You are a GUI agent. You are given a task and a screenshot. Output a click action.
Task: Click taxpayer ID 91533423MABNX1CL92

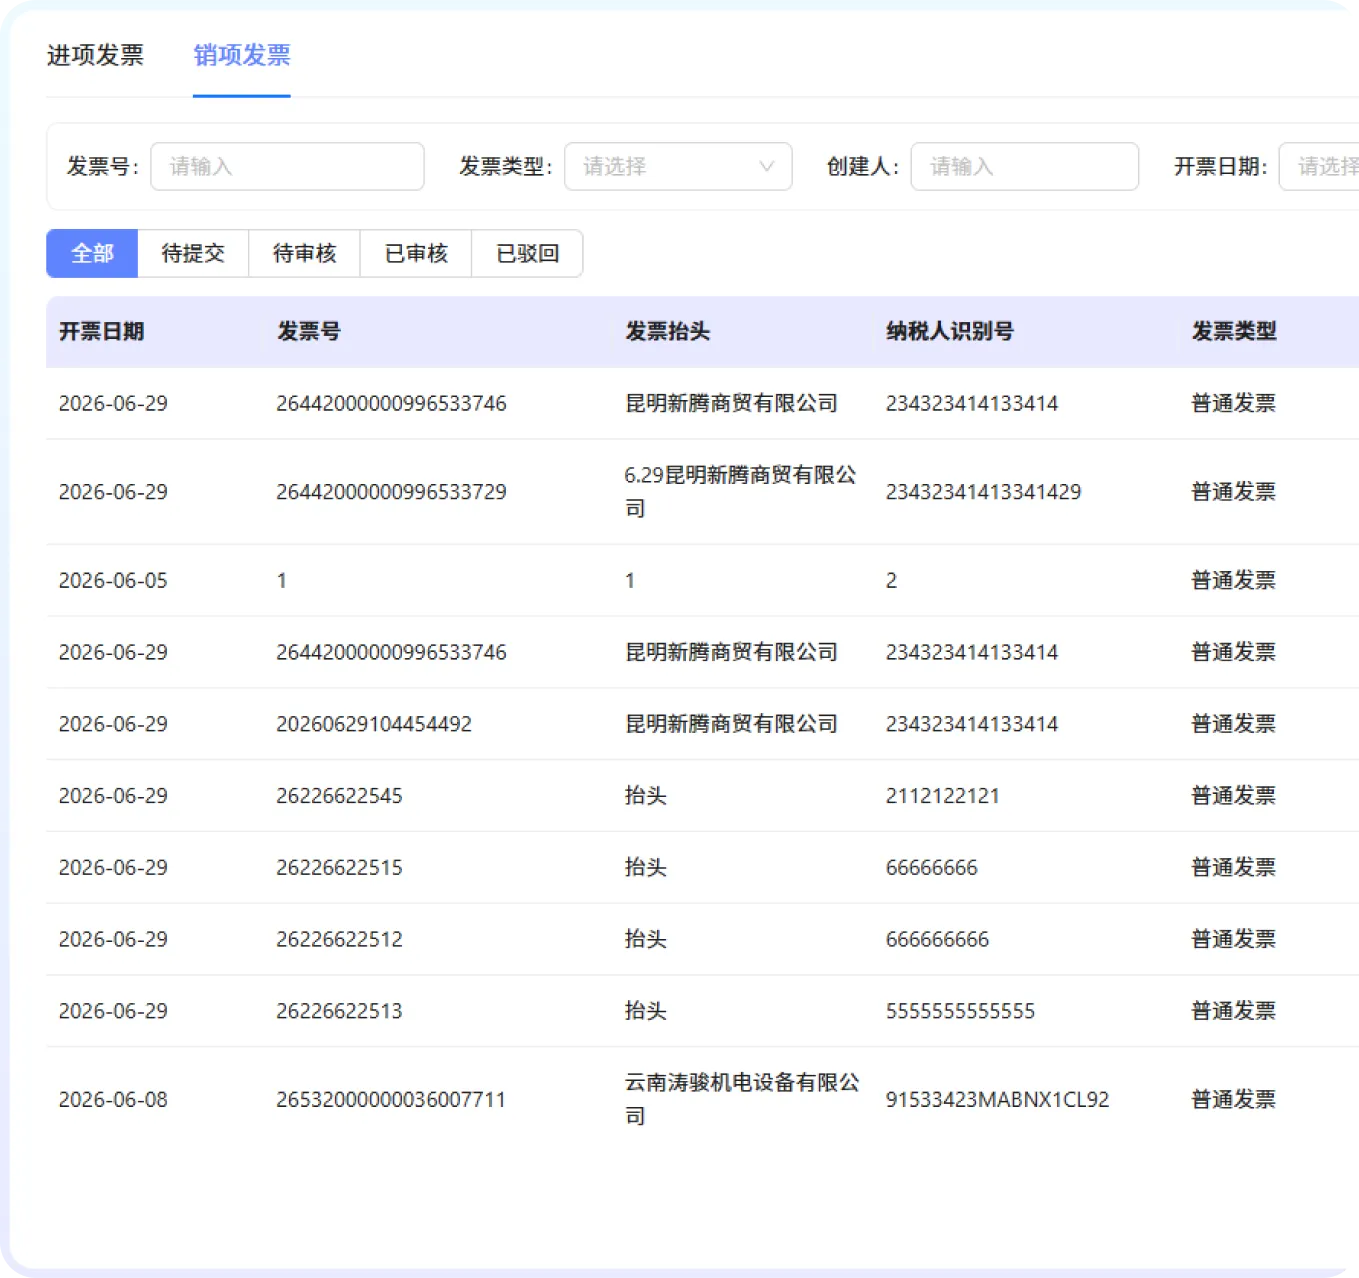(x=998, y=1100)
